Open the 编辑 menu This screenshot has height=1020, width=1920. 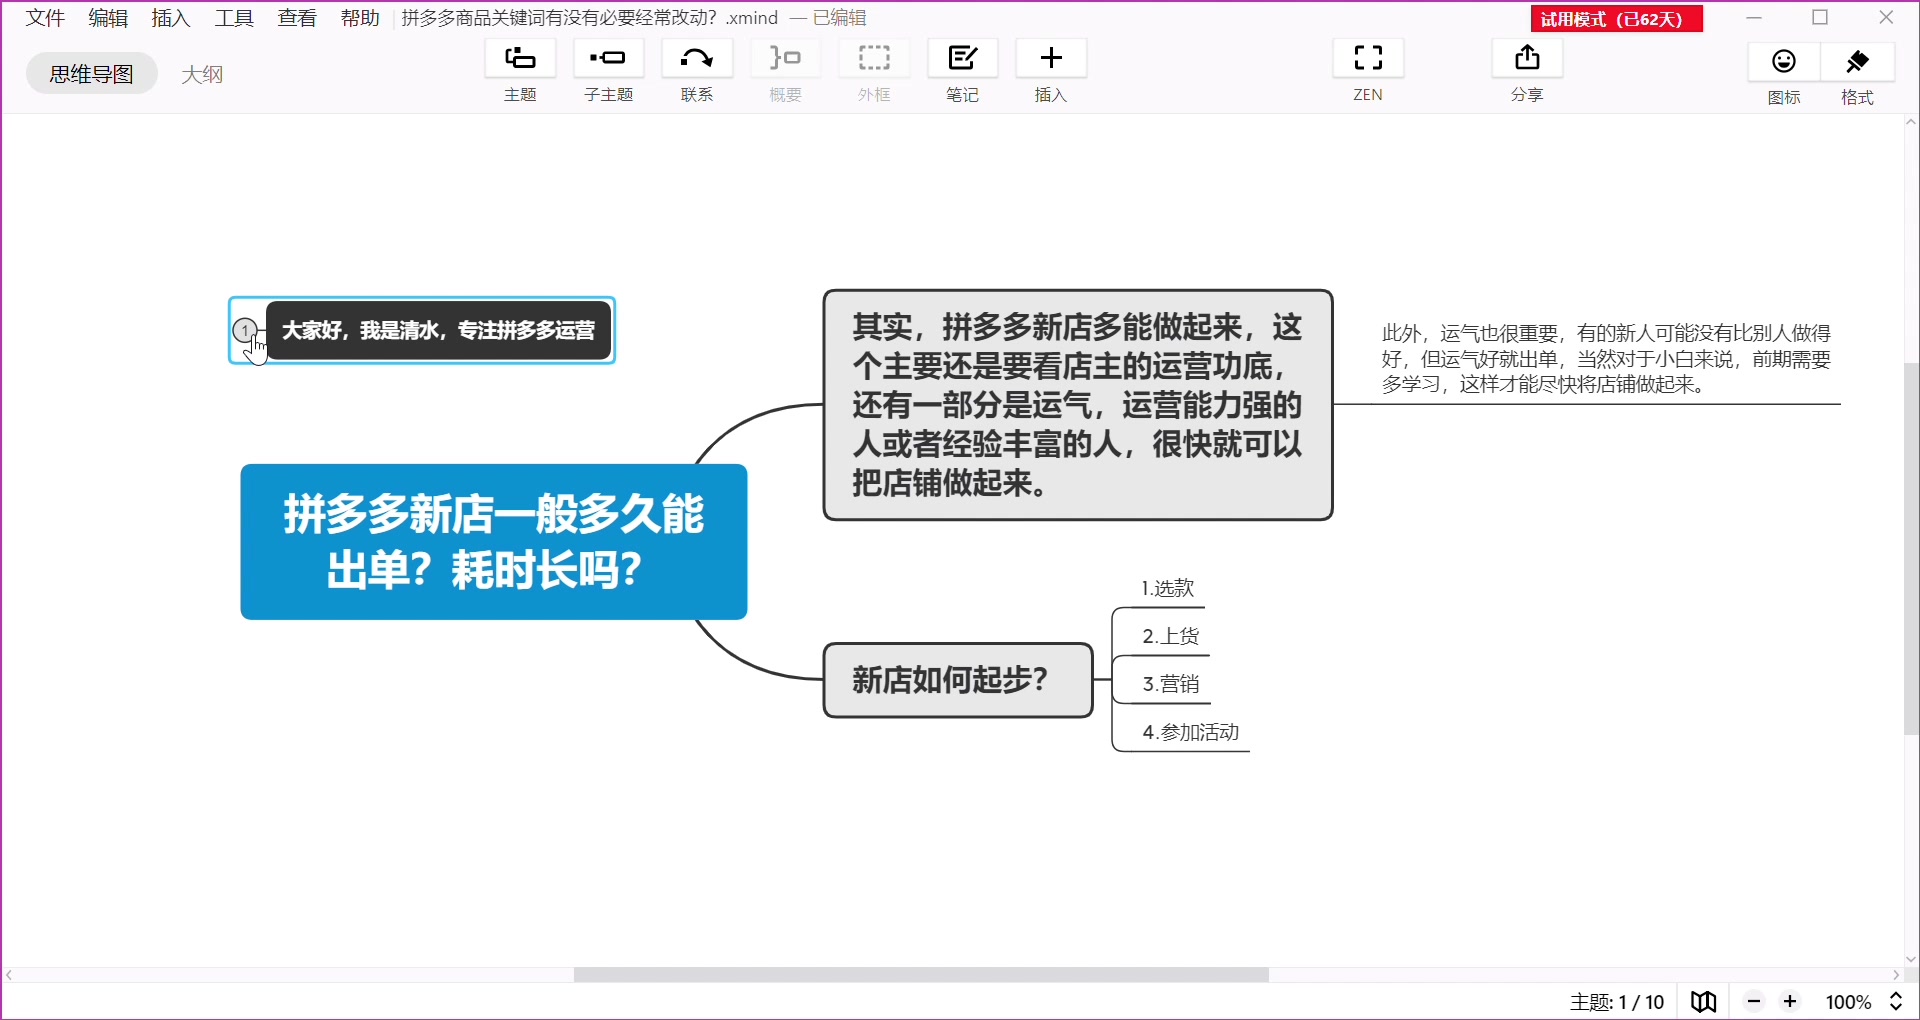pyautogui.click(x=108, y=18)
